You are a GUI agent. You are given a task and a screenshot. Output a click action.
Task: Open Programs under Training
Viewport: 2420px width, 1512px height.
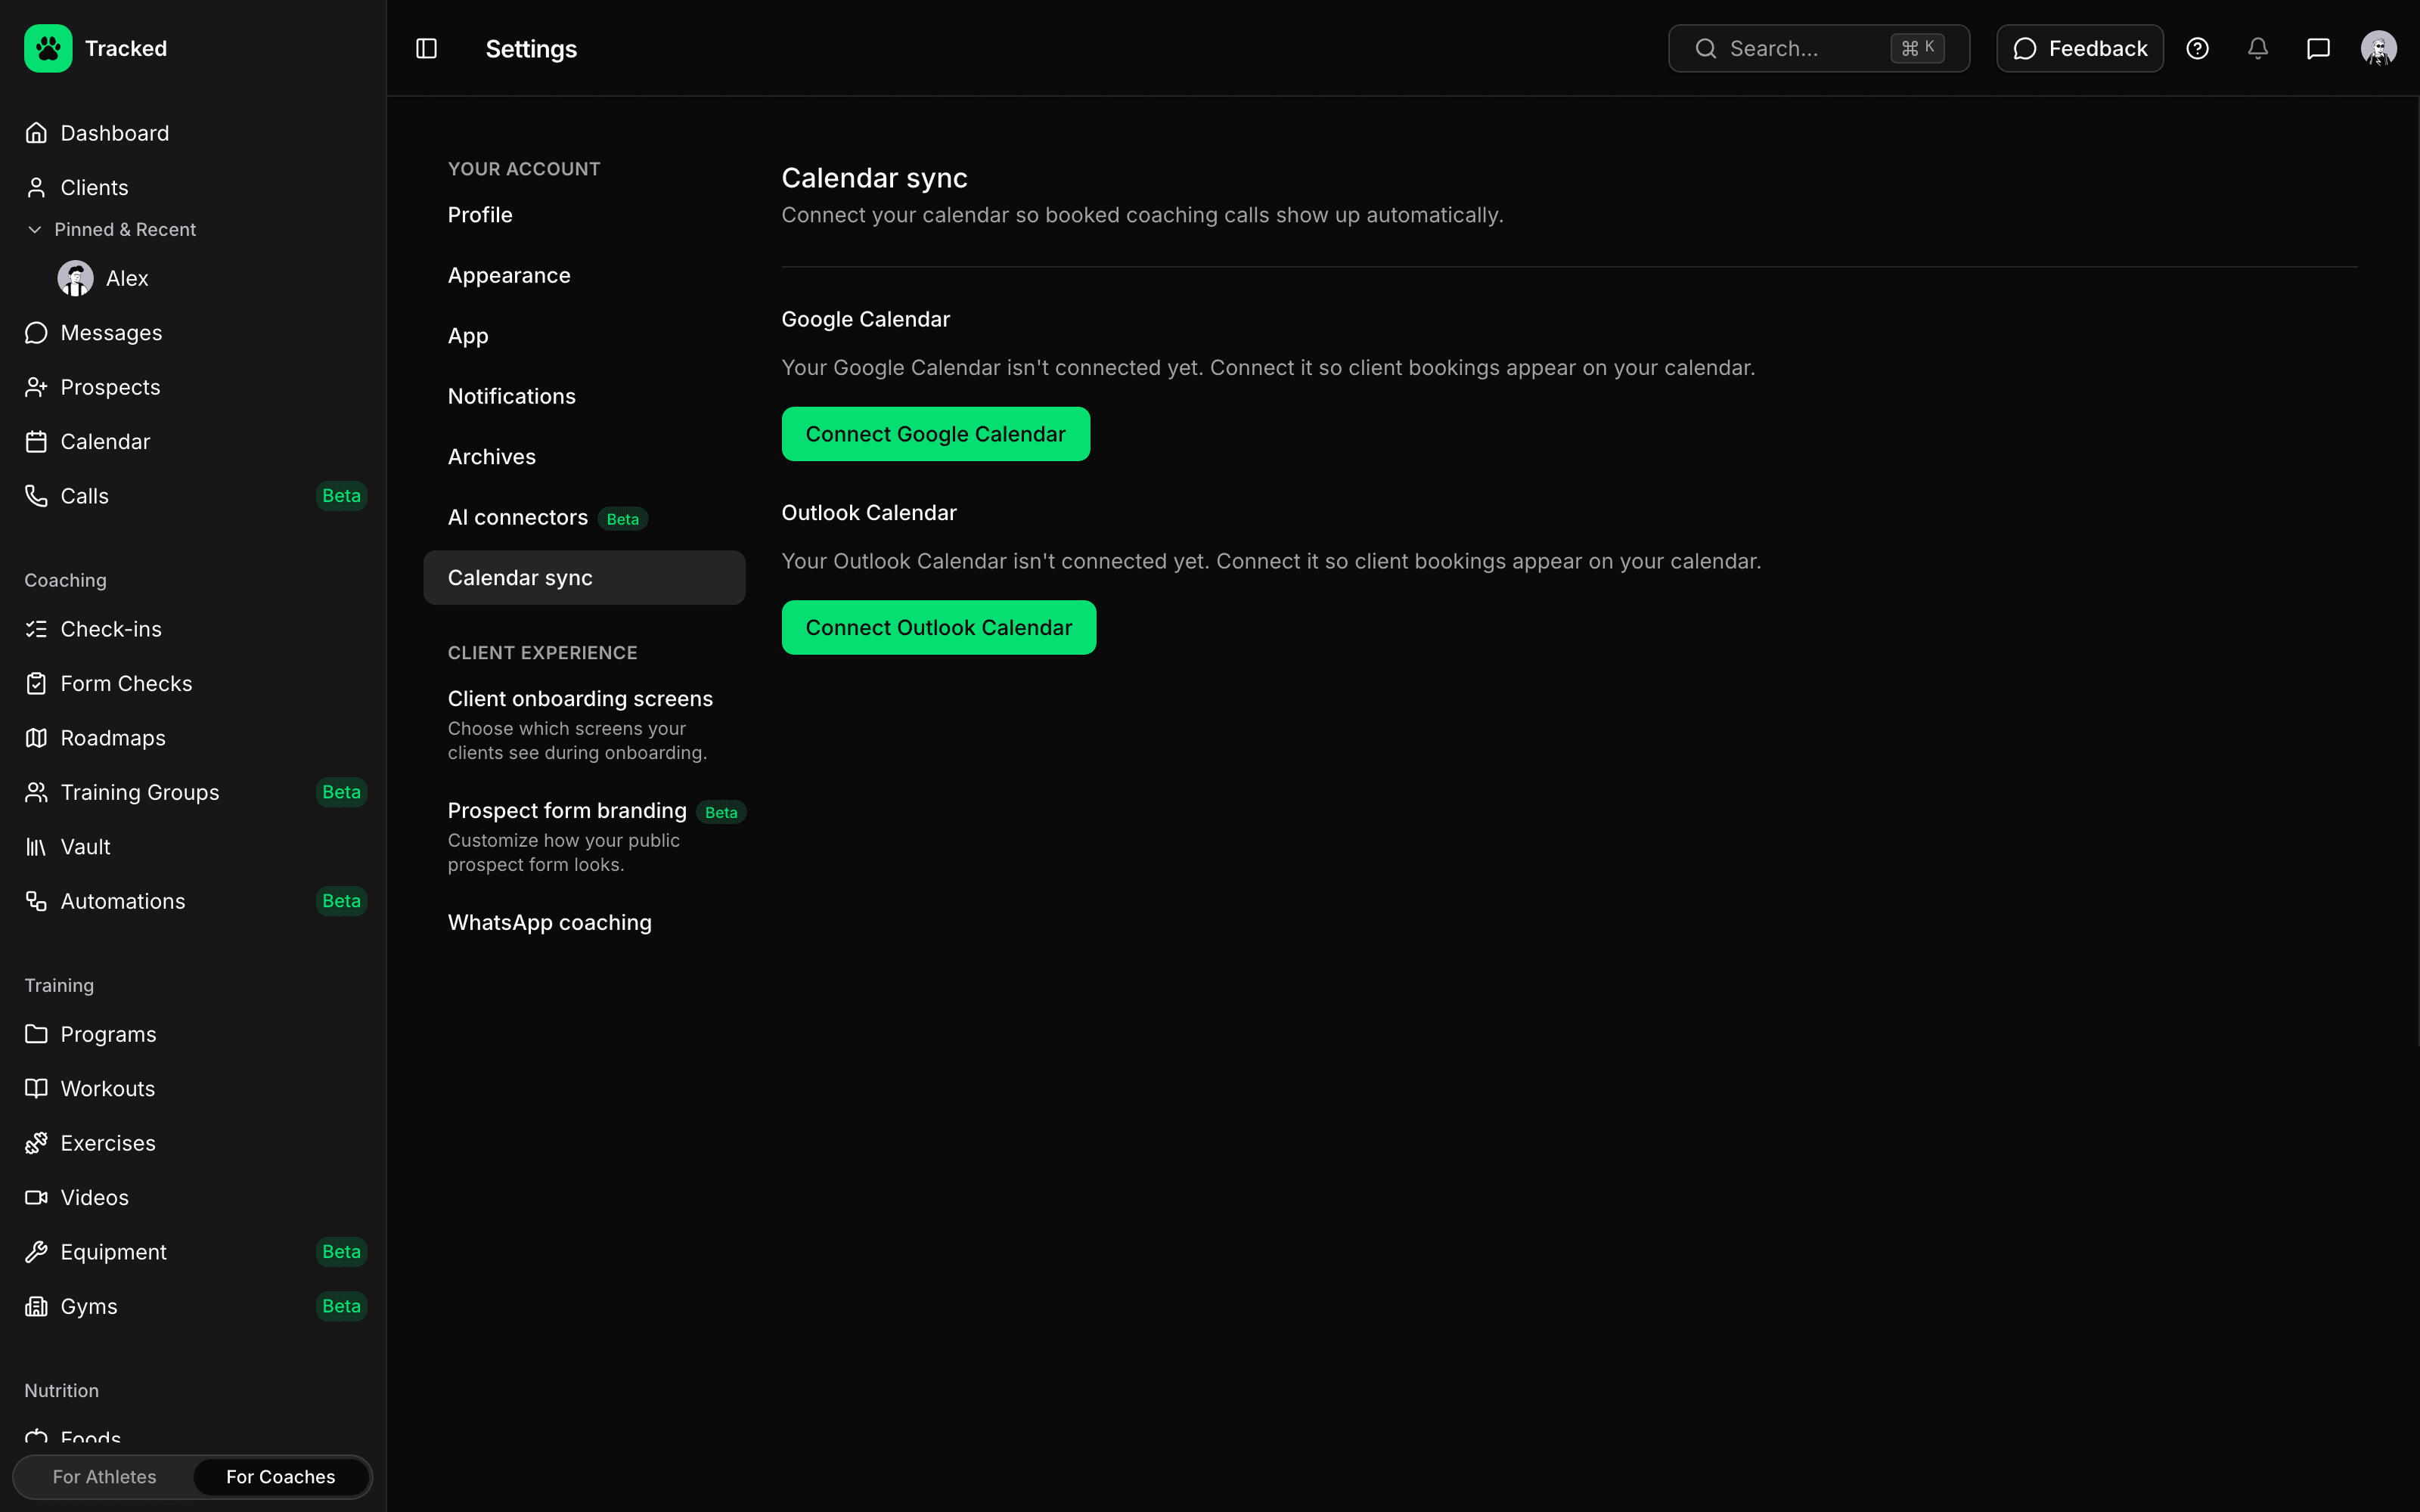click(x=193, y=1034)
